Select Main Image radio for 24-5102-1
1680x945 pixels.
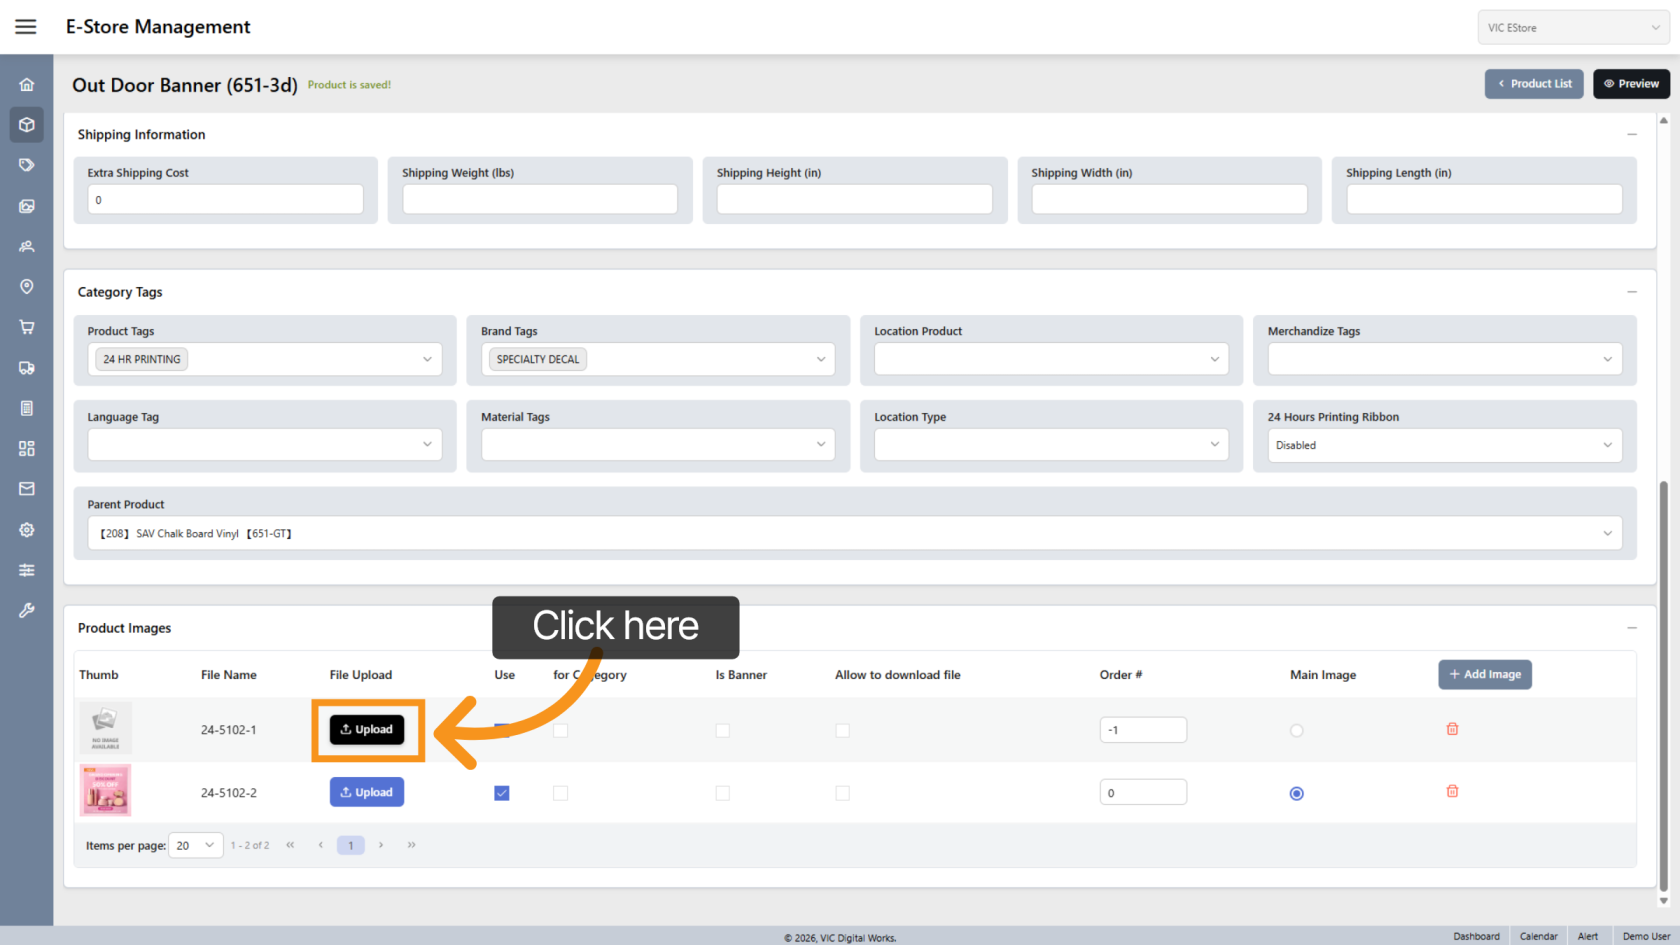[1296, 731]
